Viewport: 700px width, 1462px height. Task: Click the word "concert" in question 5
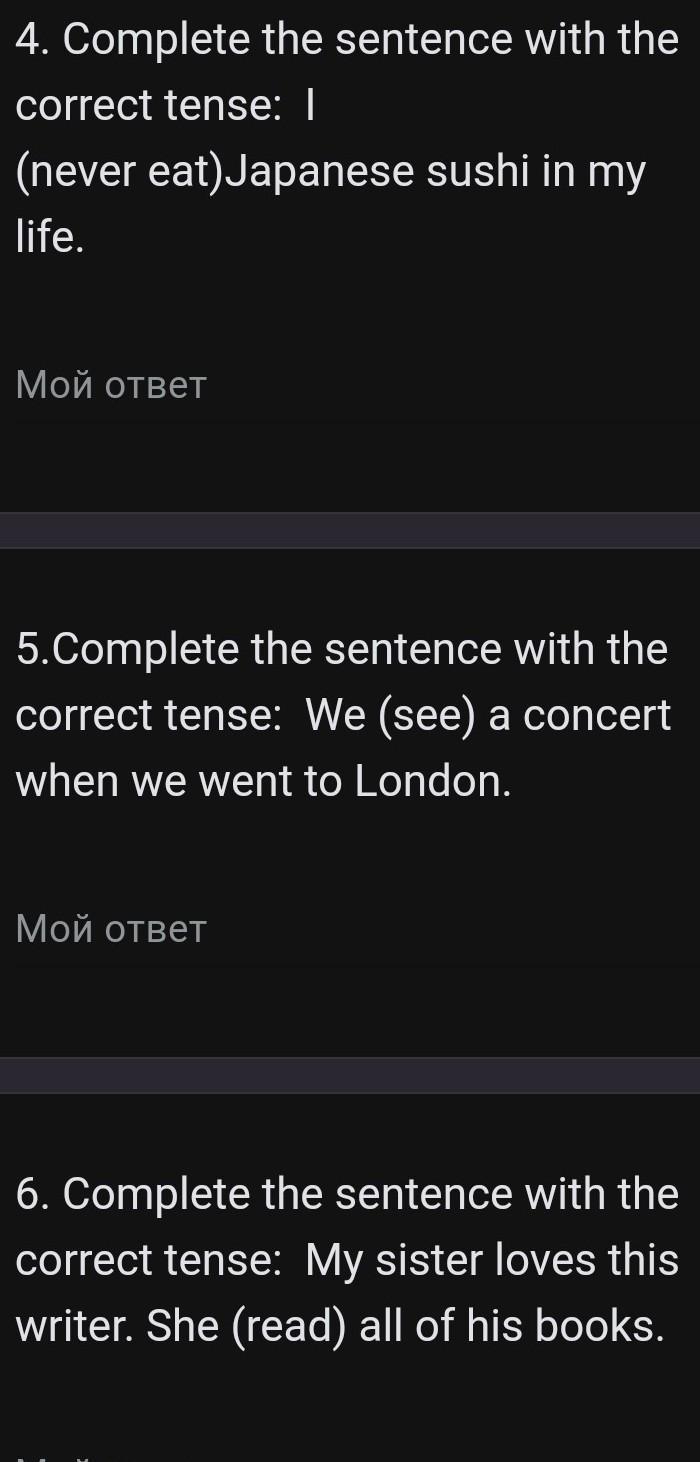click(x=597, y=715)
